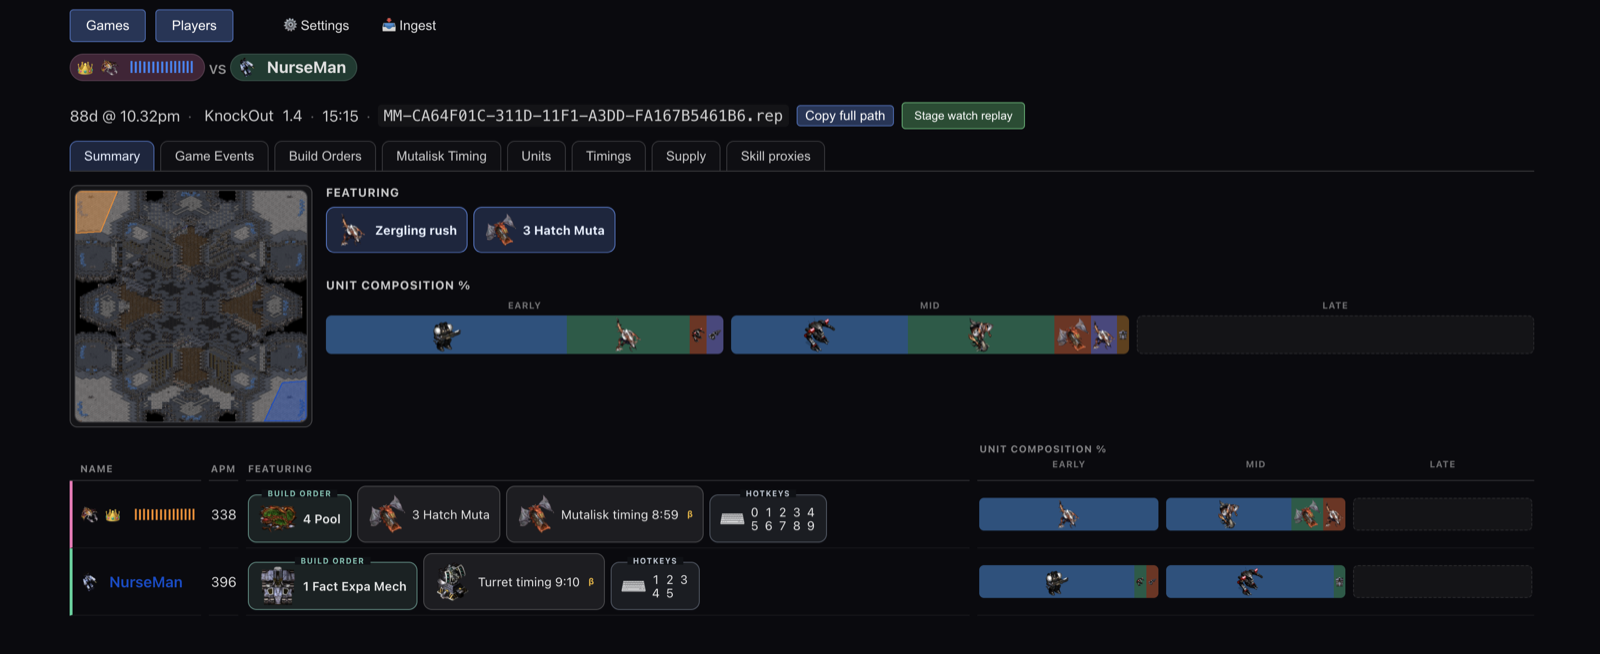The image size is (1600, 654).
Task: Click the replay file name MM-CA64F01C text
Action: pyautogui.click(x=582, y=116)
